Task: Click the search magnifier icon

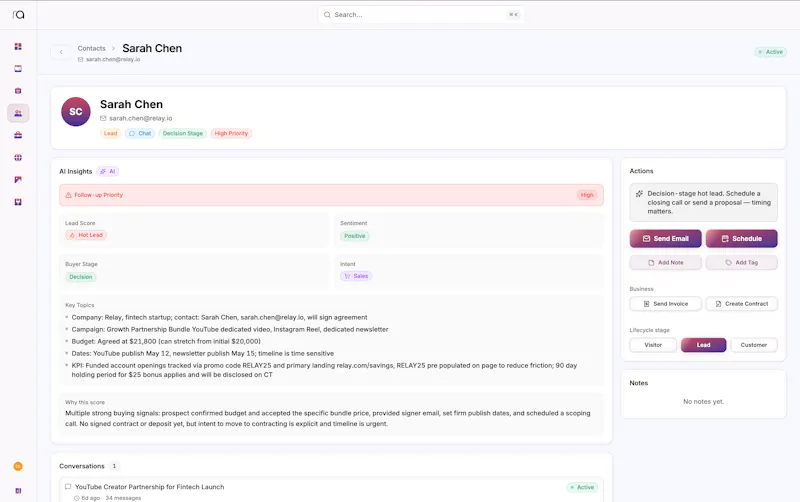Action: (x=327, y=15)
